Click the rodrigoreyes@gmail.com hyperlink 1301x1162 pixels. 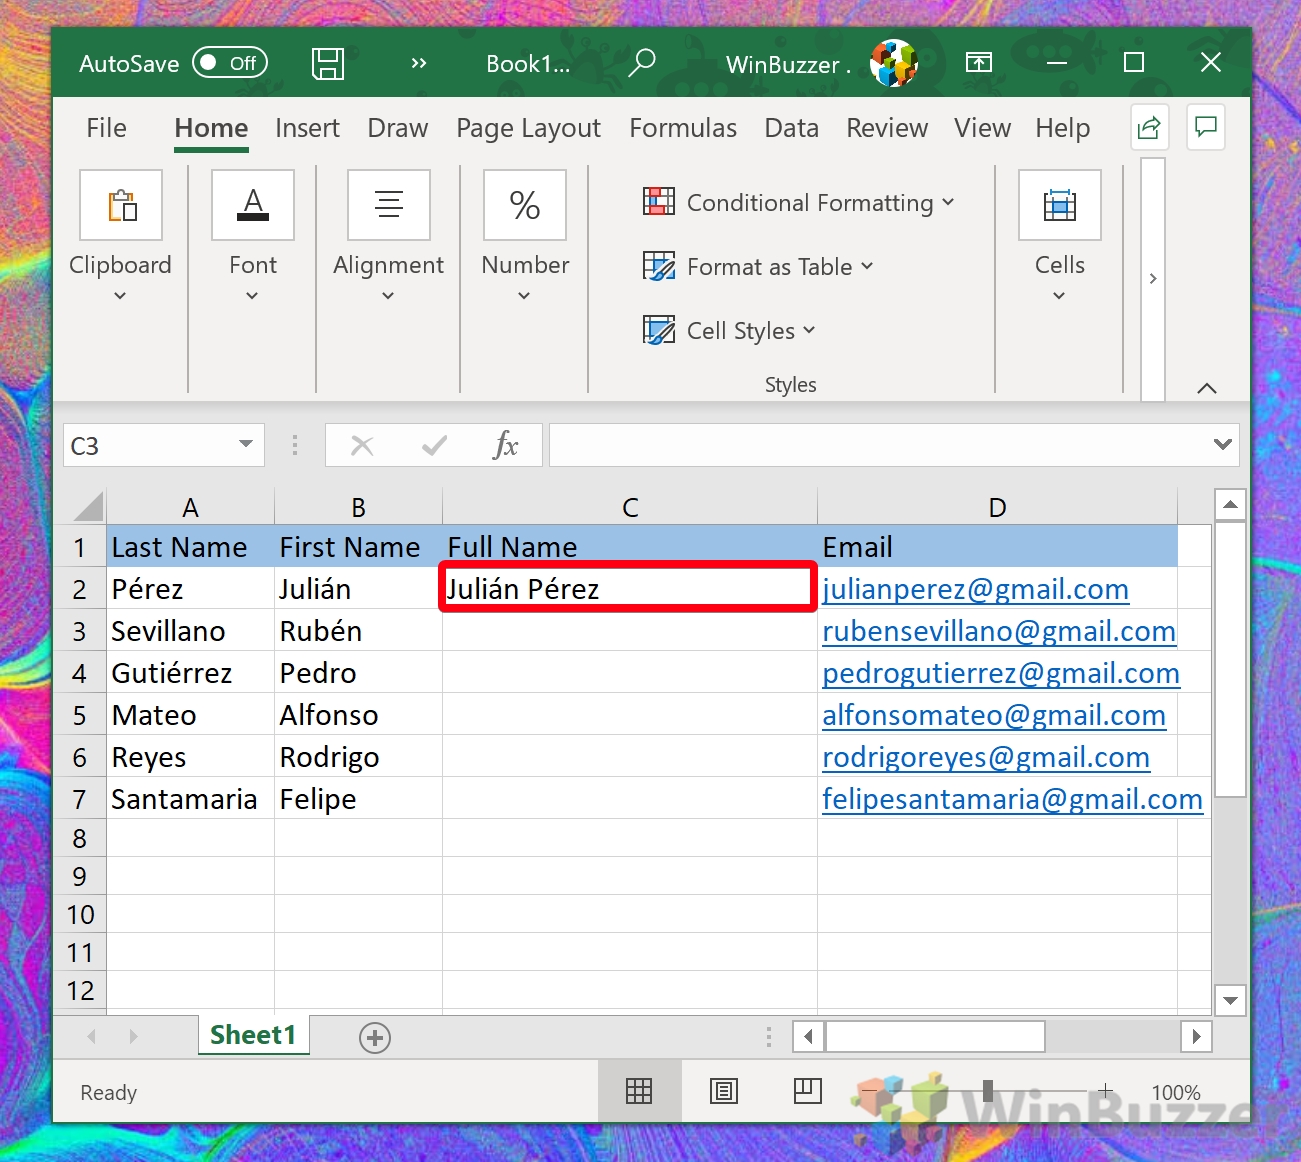(x=985, y=758)
